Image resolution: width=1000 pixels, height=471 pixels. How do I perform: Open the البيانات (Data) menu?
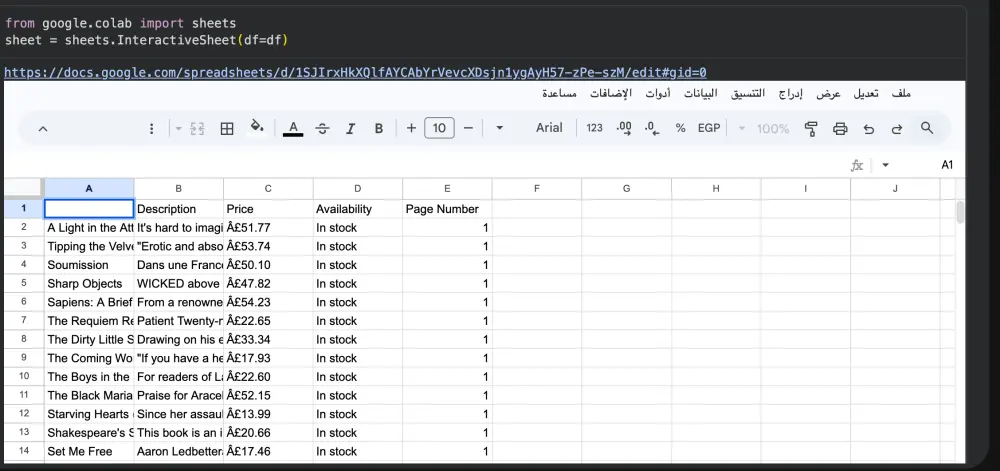click(x=700, y=94)
